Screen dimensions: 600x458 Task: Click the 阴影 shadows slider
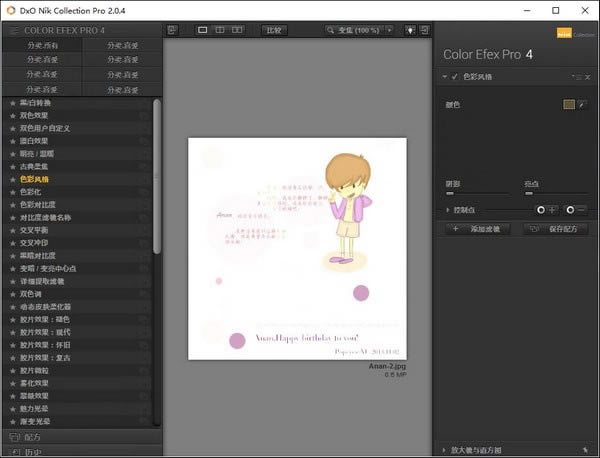click(477, 194)
